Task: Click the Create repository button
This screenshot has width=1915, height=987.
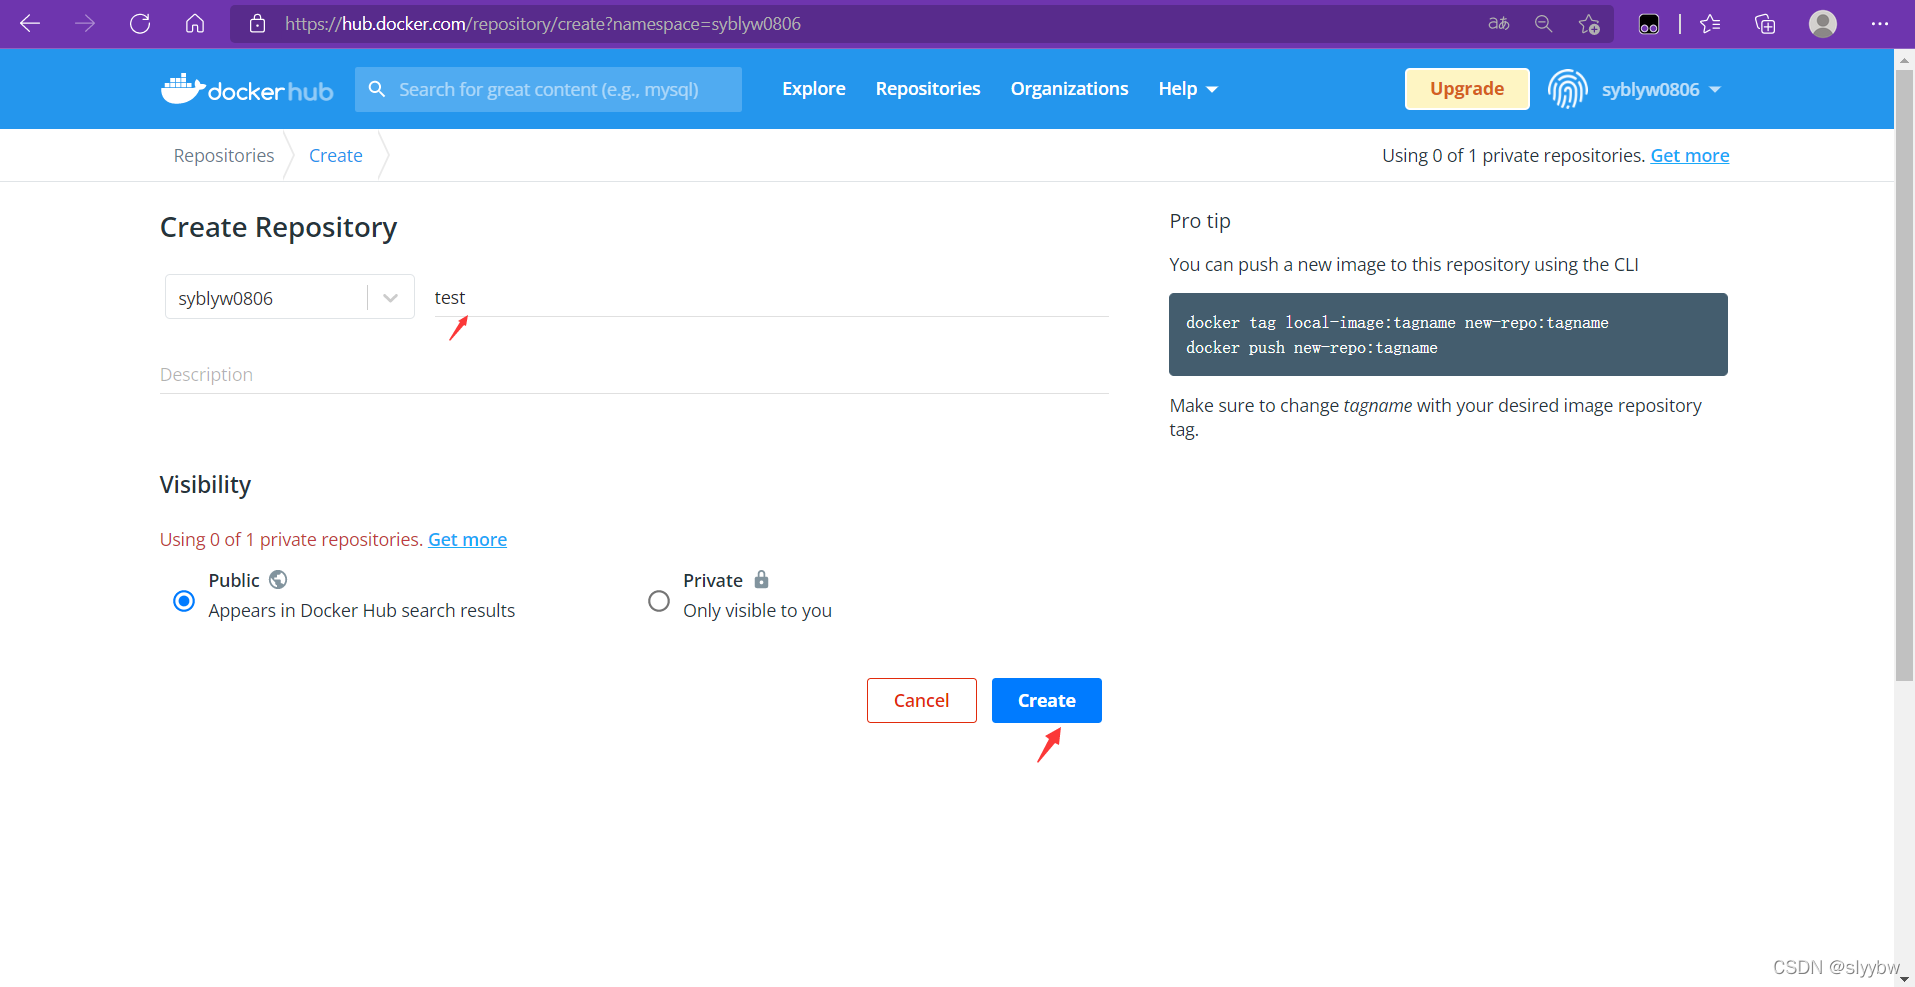Action: (1047, 700)
